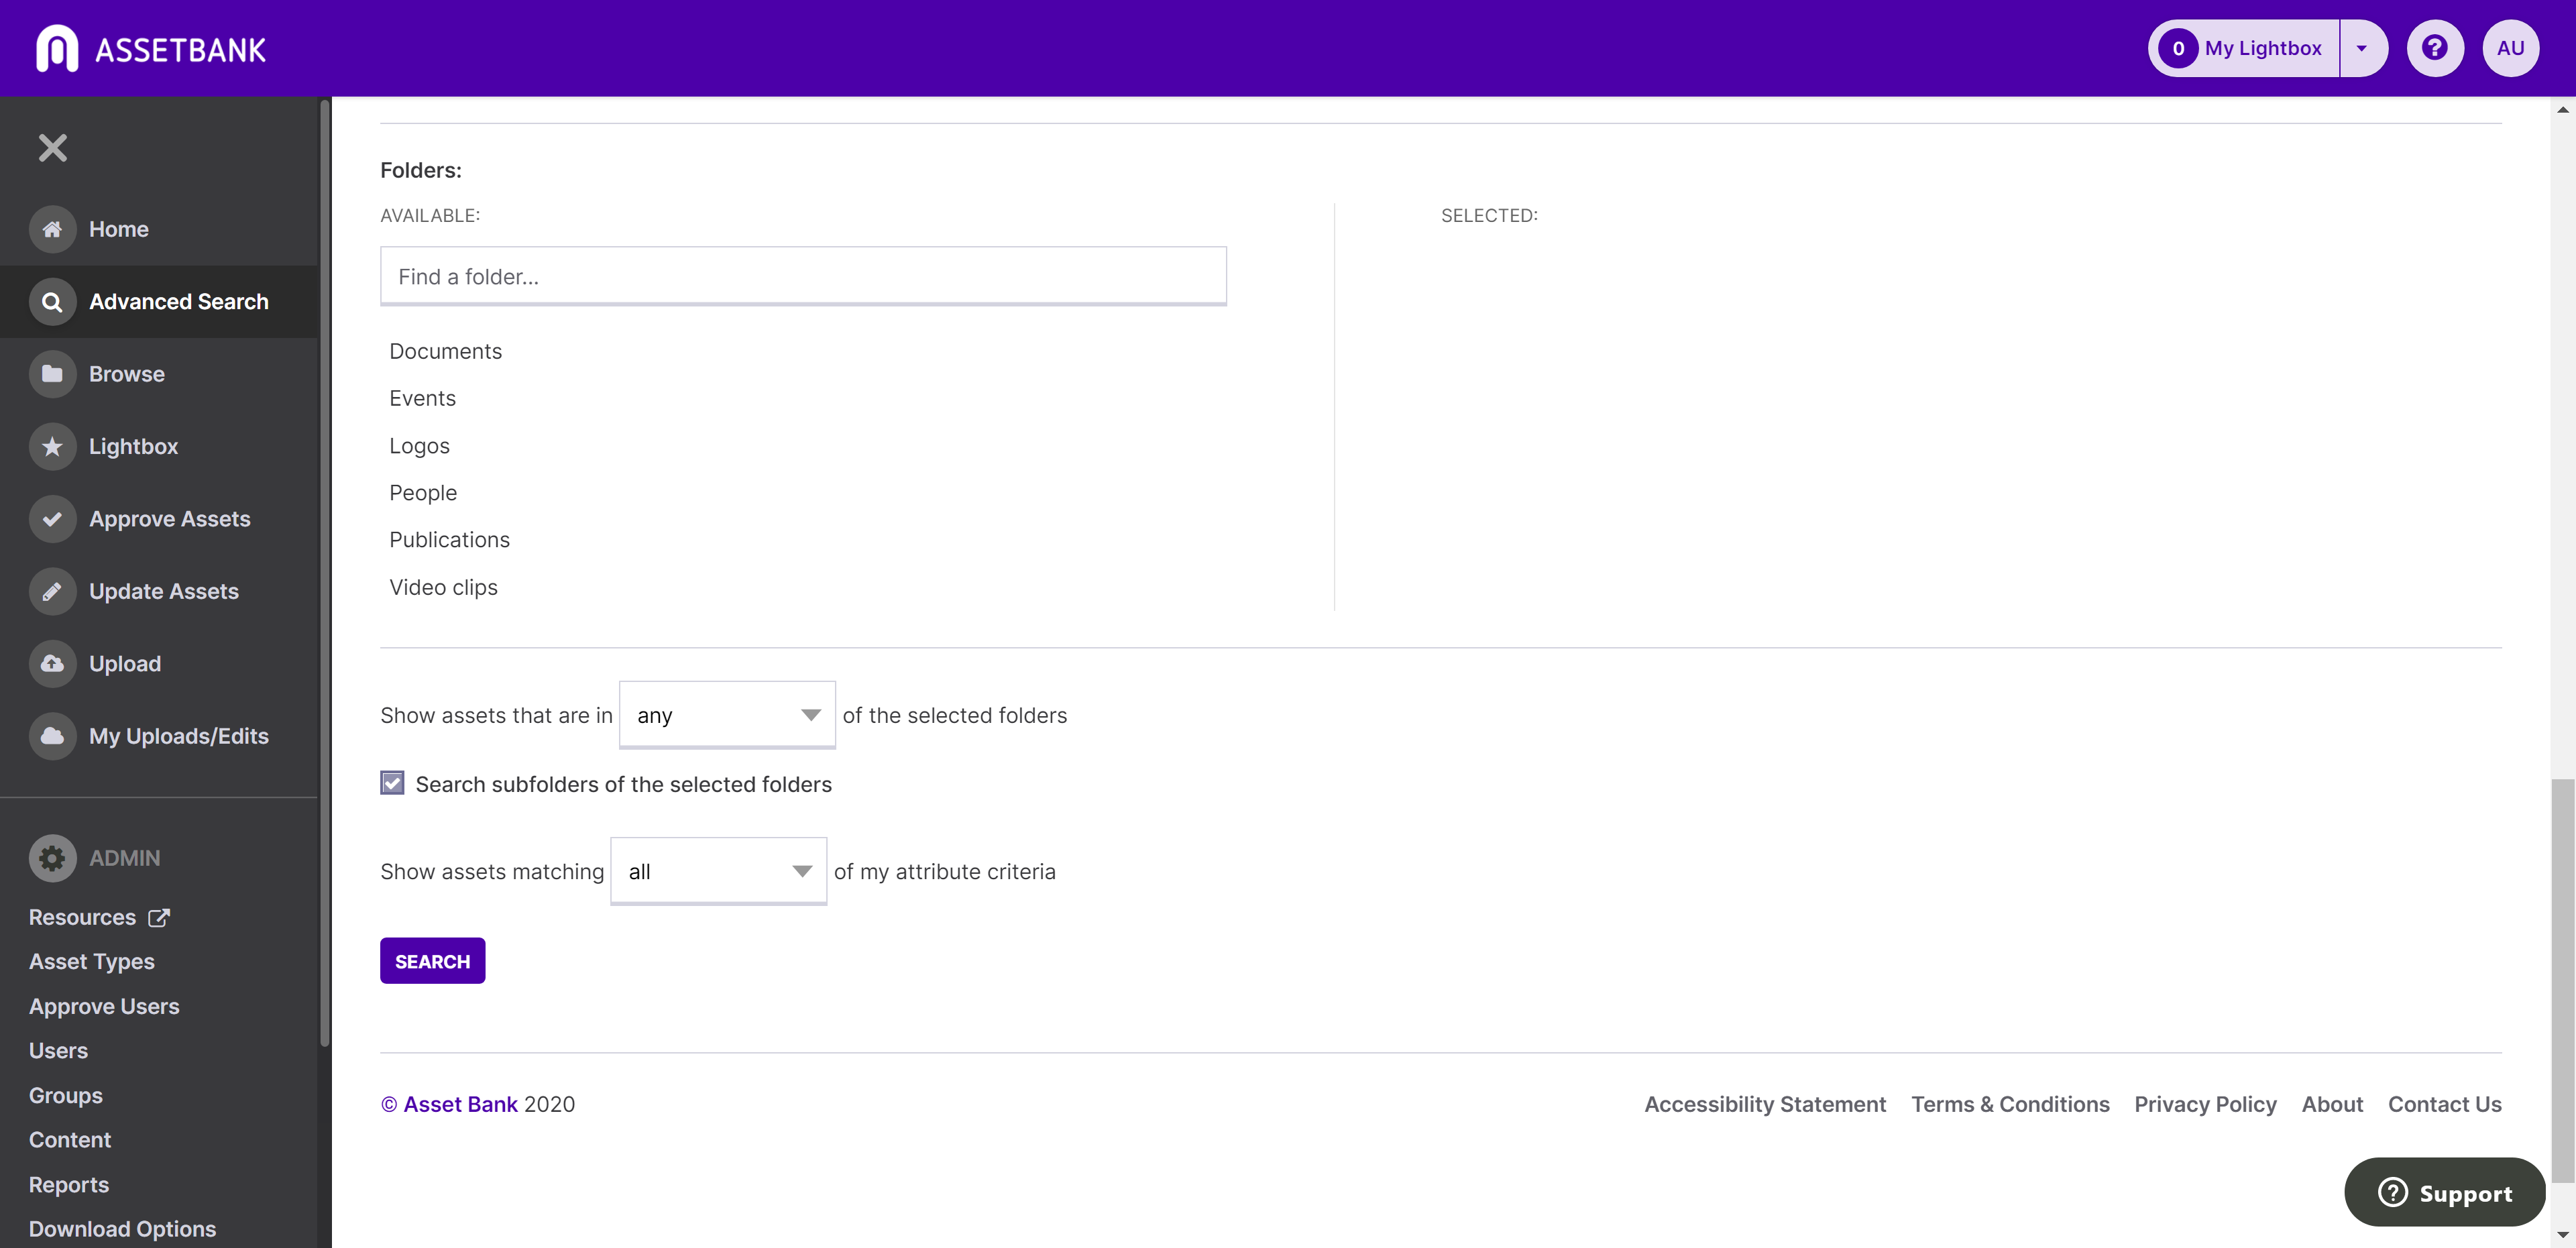Open the Resources admin link
2576x1248 pixels.
tap(82, 917)
